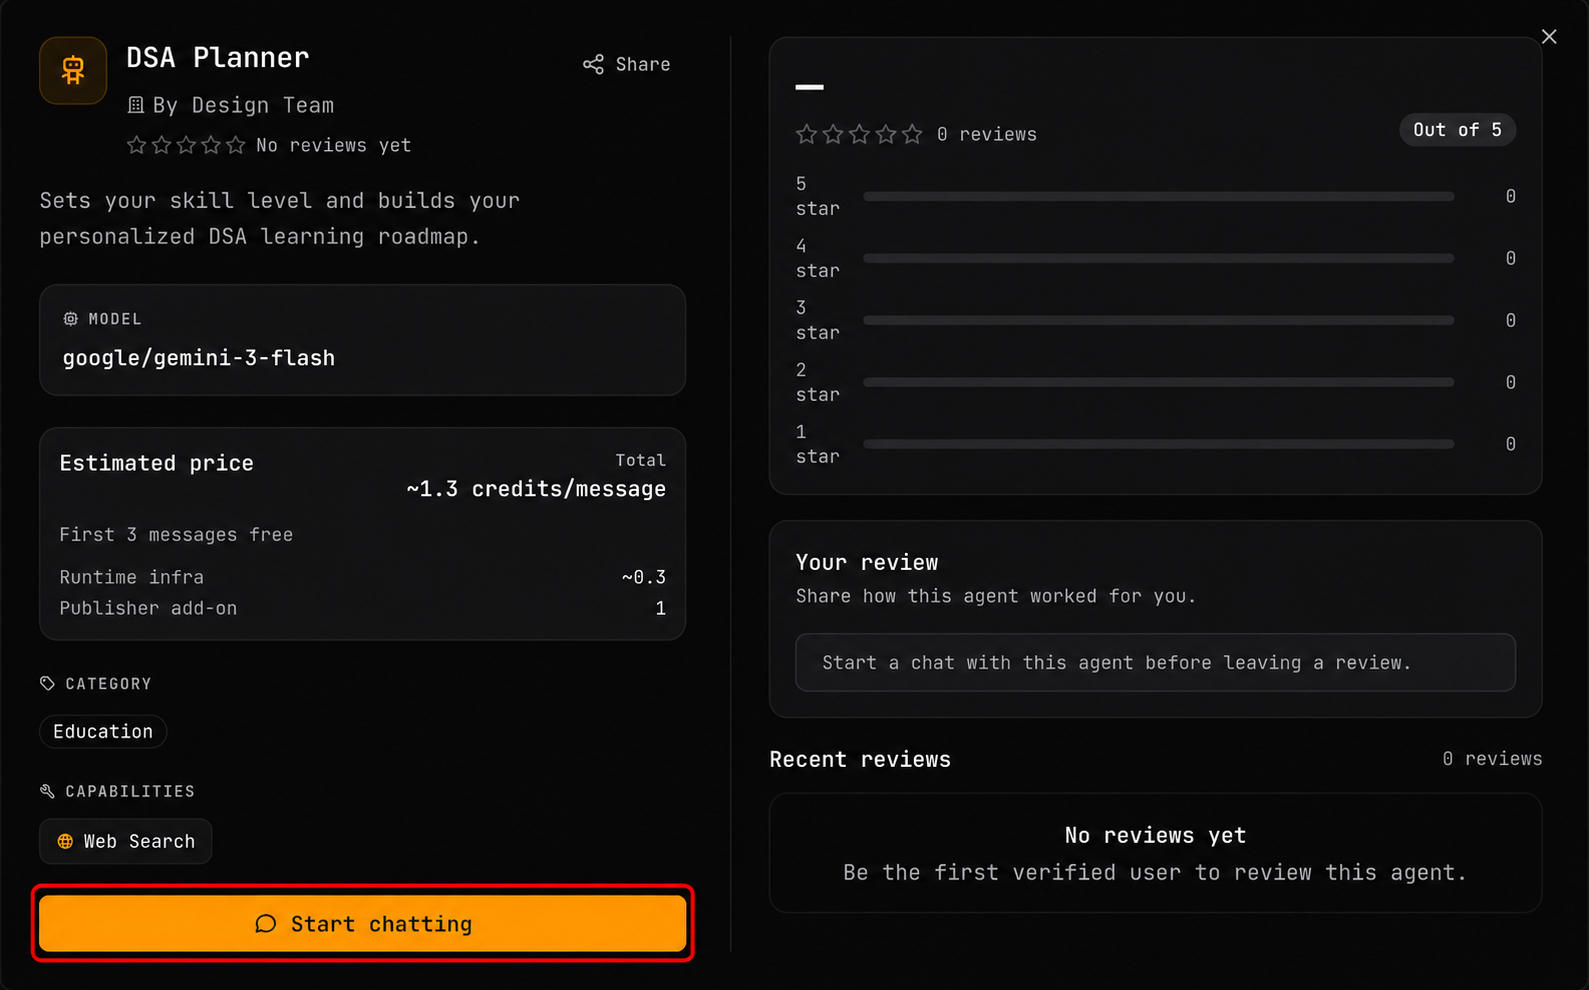Click the Out of 5 badge
This screenshot has height=990, width=1589.
pyautogui.click(x=1457, y=130)
